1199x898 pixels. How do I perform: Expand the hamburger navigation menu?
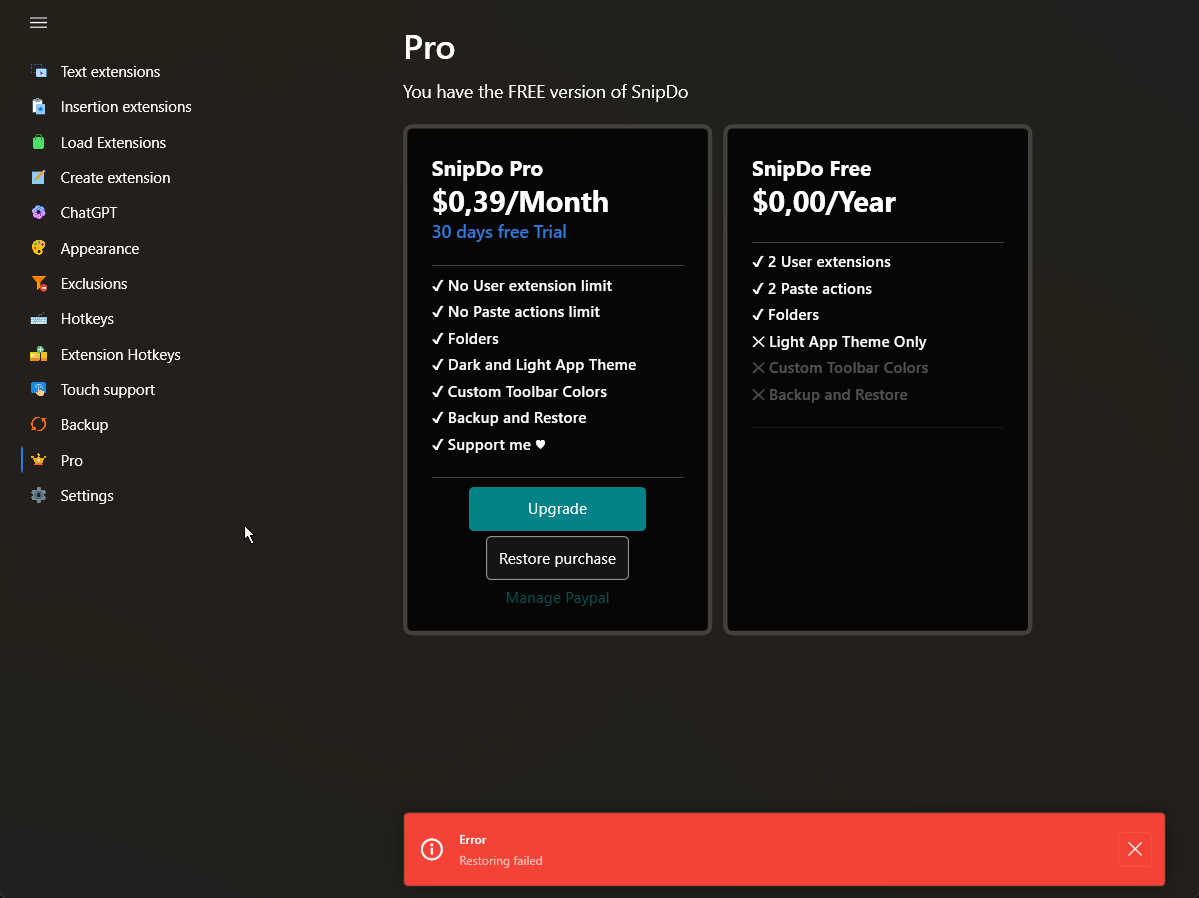(x=38, y=23)
